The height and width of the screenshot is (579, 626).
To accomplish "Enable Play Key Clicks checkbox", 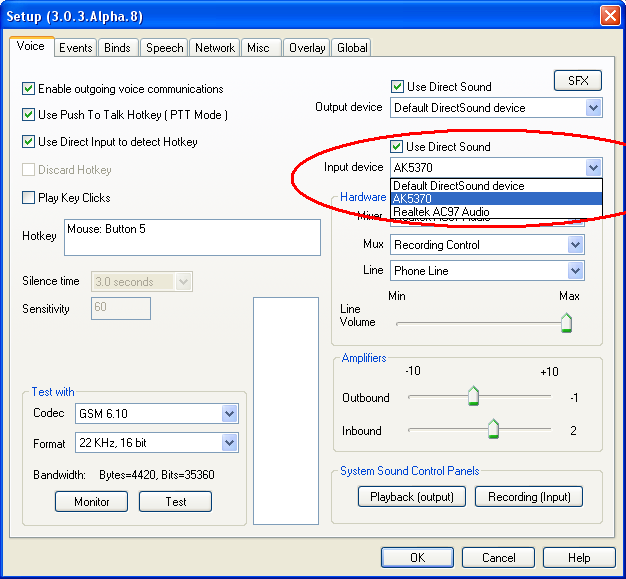I will coord(29,198).
